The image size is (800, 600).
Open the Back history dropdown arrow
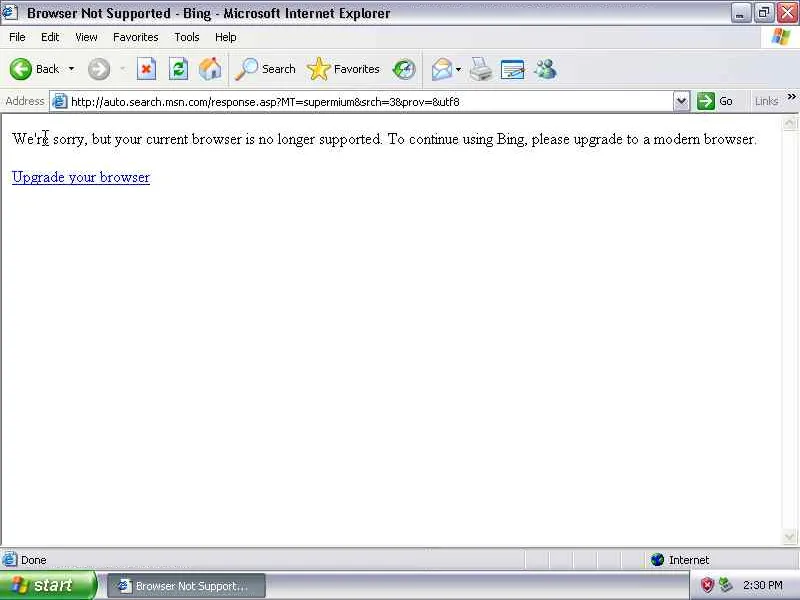pos(71,69)
